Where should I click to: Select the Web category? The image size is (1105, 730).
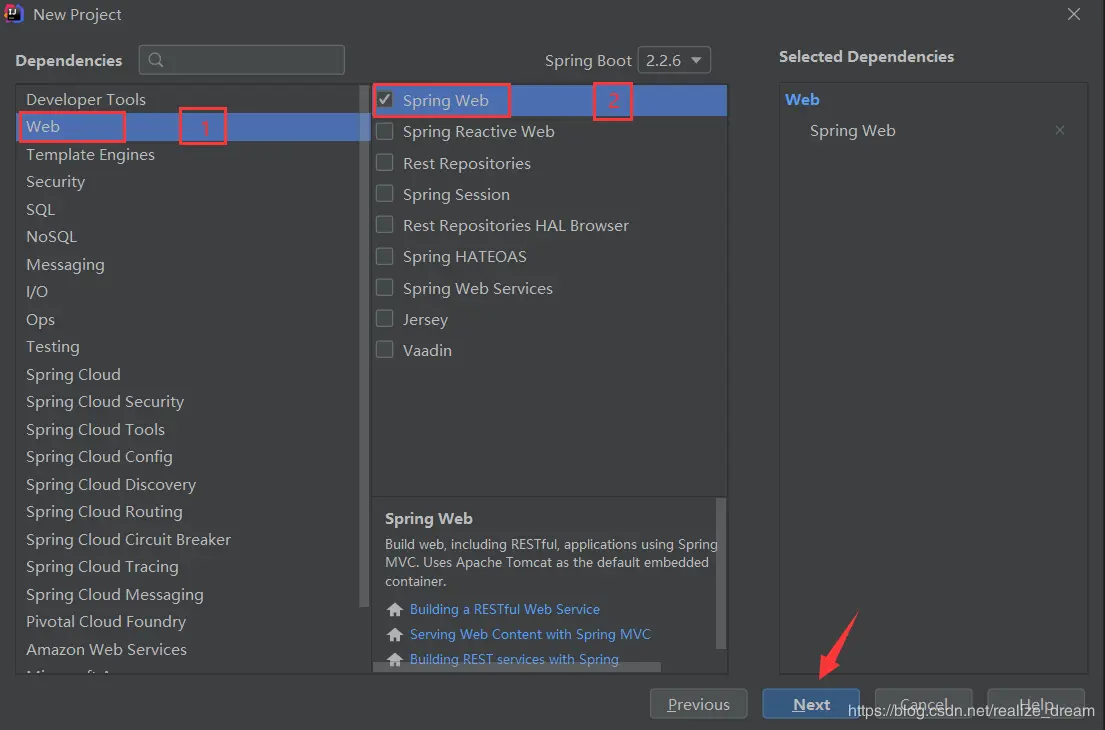(x=188, y=127)
